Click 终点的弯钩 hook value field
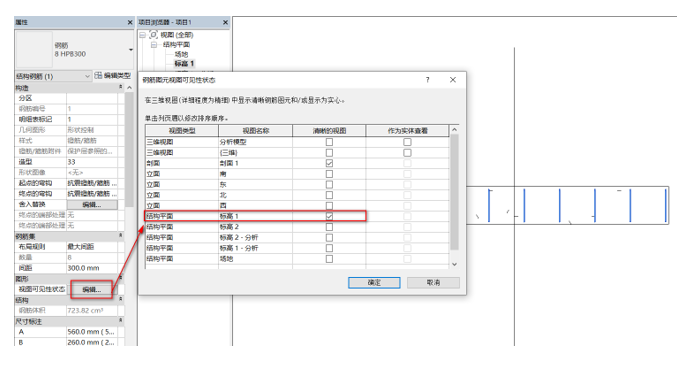Image resolution: width=677 pixels, height=371 pixels. (92, 193)
